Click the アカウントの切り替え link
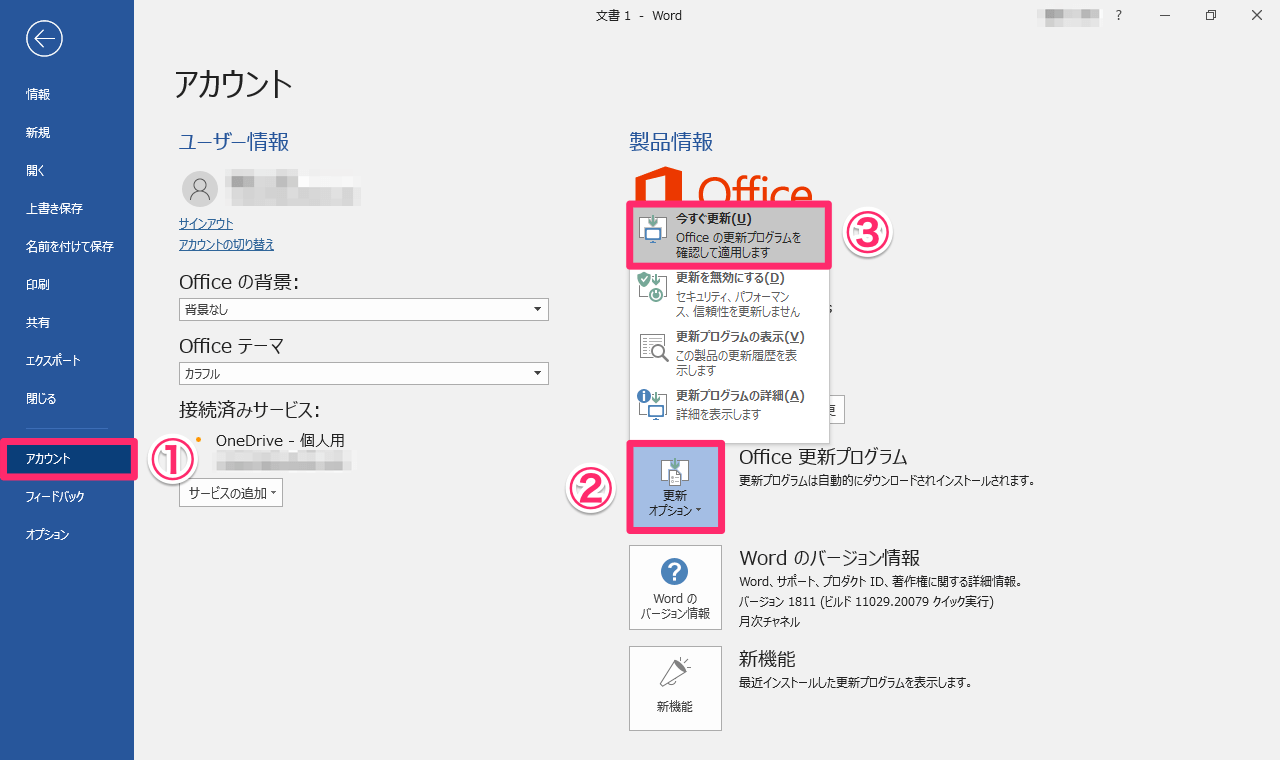Viewport: 1280px width, 760px height. [226, 245]
